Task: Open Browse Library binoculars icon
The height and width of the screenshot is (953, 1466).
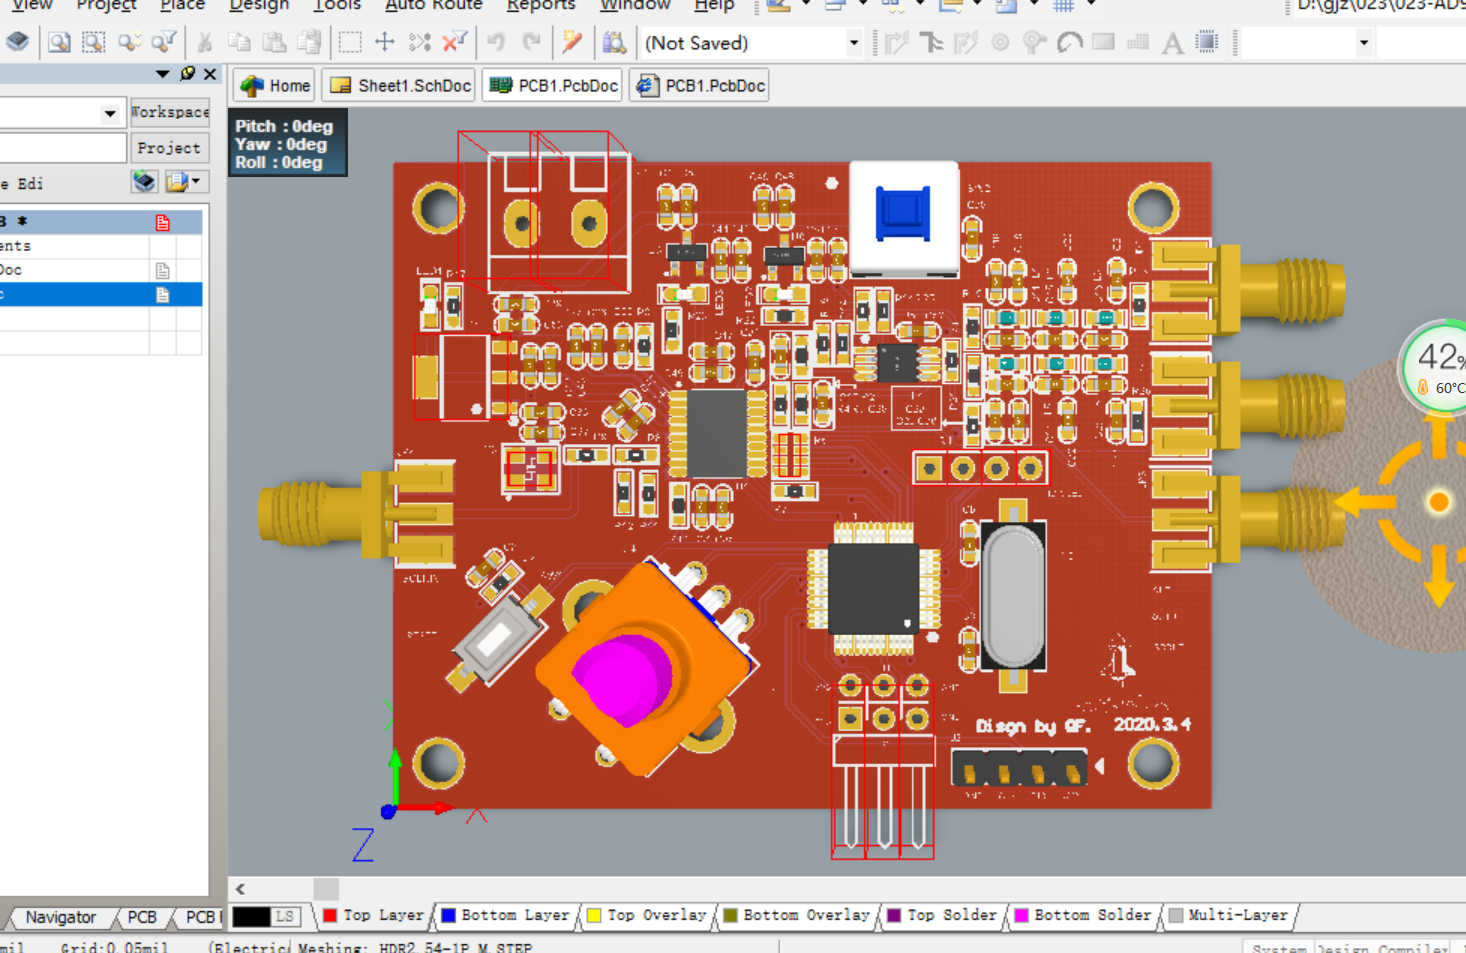Action: 614,42
